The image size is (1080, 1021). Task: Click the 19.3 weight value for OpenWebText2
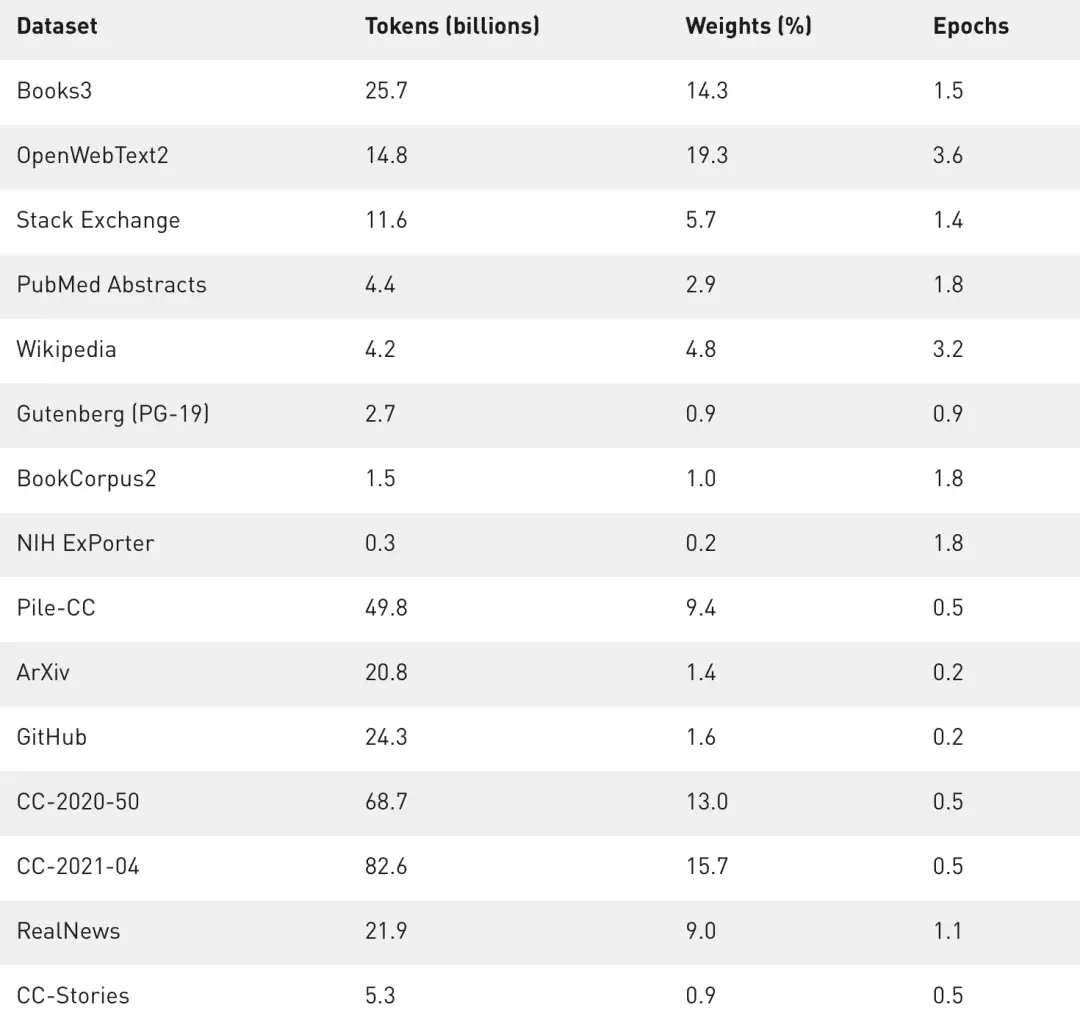[x=706, y=155]
